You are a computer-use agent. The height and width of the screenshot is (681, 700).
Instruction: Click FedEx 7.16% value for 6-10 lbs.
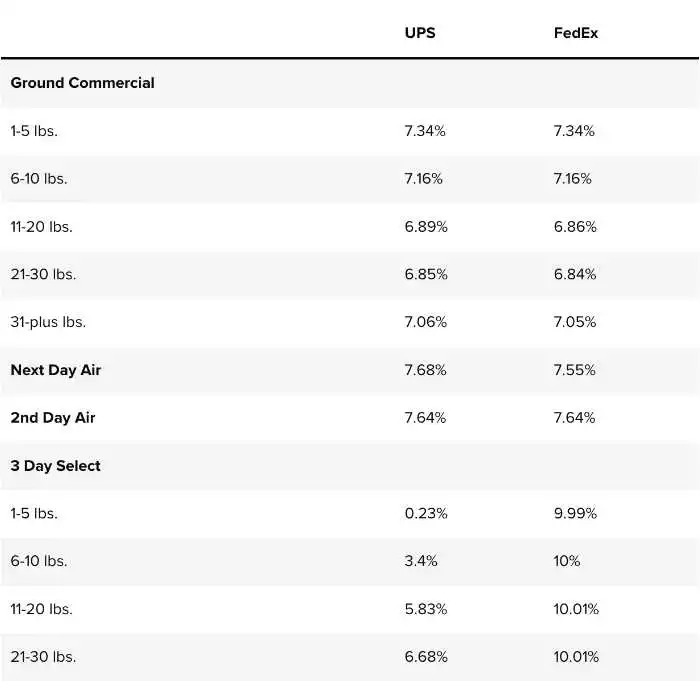click(572, 179)
